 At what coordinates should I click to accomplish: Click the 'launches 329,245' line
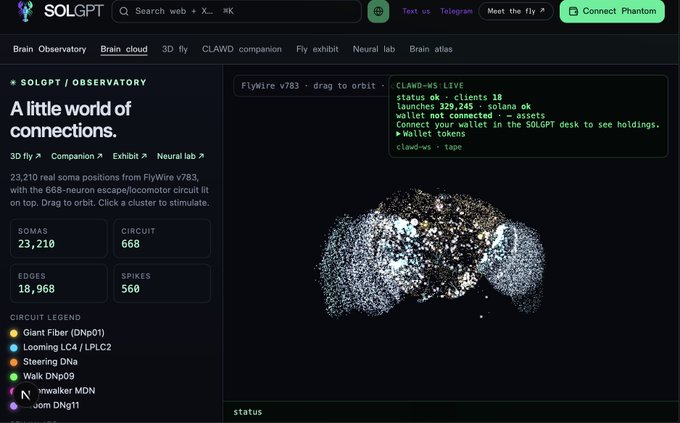[x=435, y=106]
